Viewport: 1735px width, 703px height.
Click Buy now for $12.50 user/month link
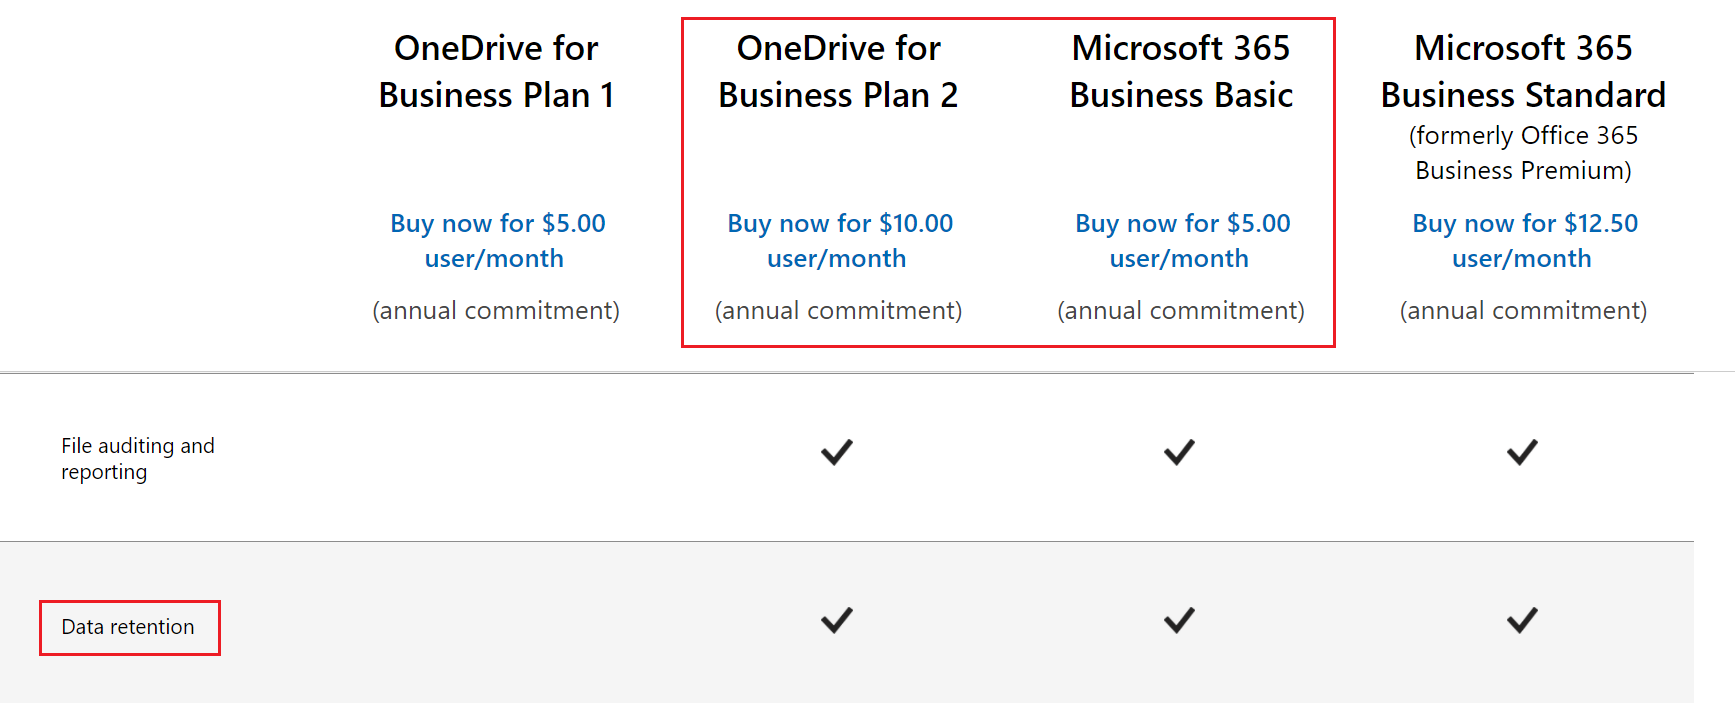tap(1524, 240)
